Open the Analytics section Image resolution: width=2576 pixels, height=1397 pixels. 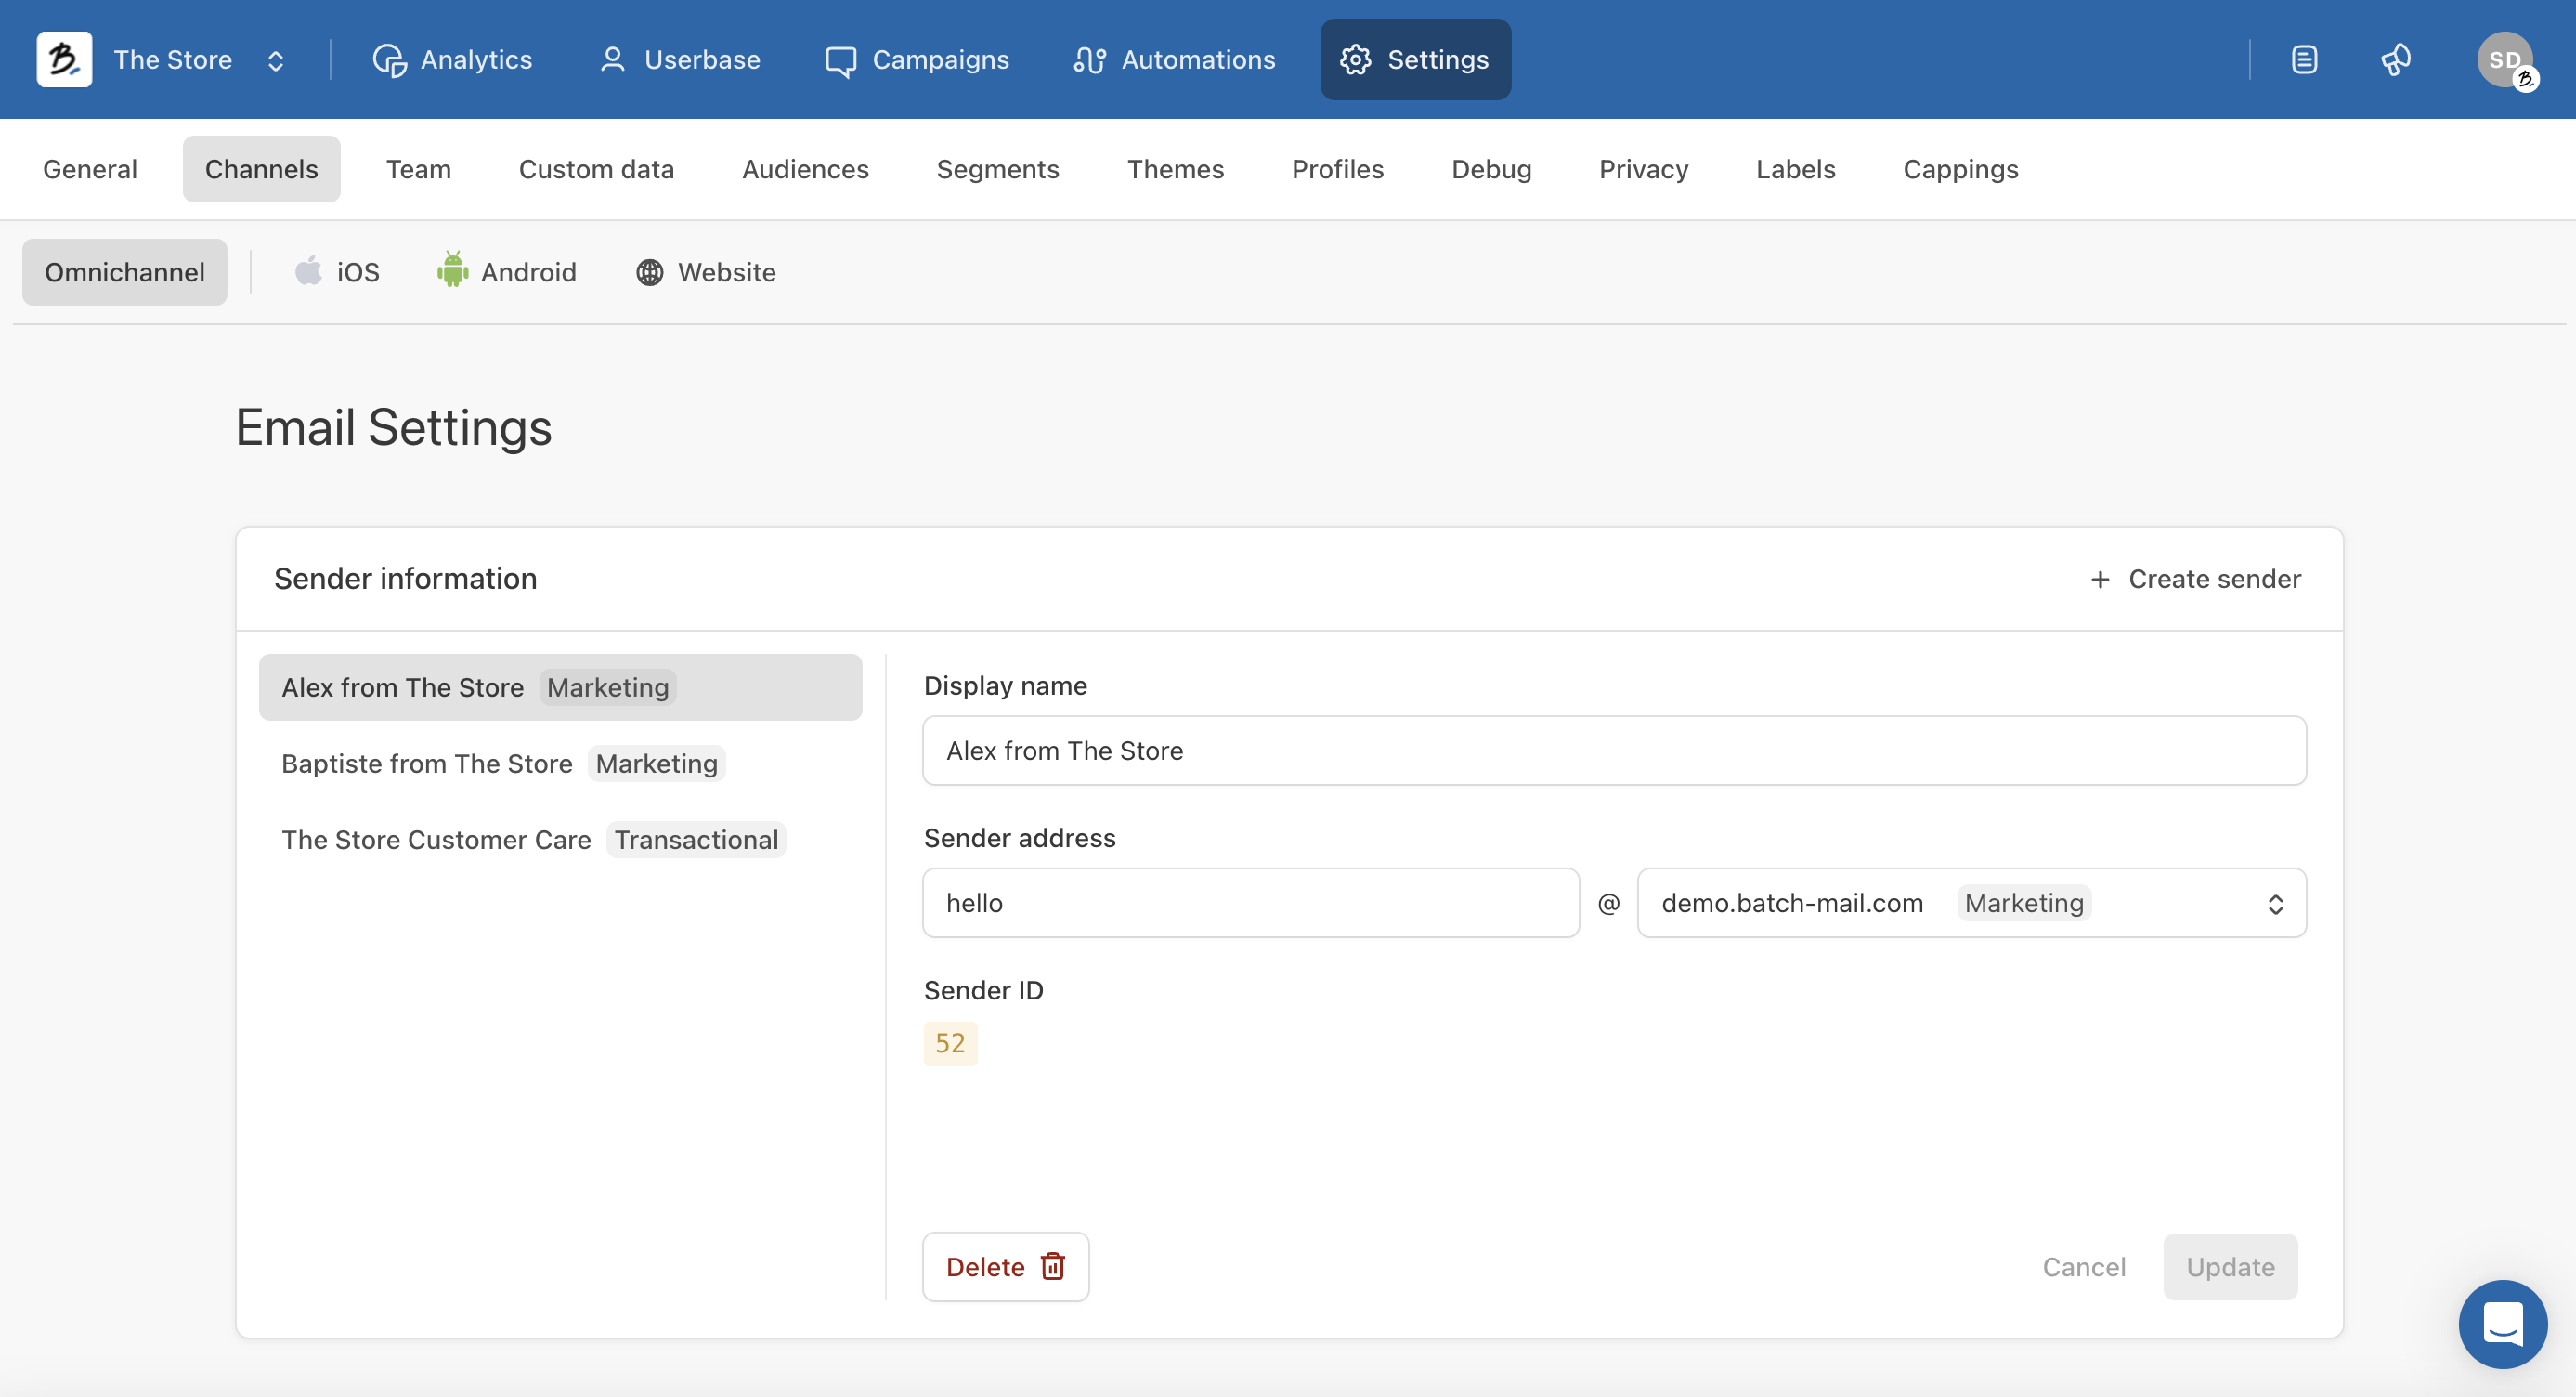[452, 60]
